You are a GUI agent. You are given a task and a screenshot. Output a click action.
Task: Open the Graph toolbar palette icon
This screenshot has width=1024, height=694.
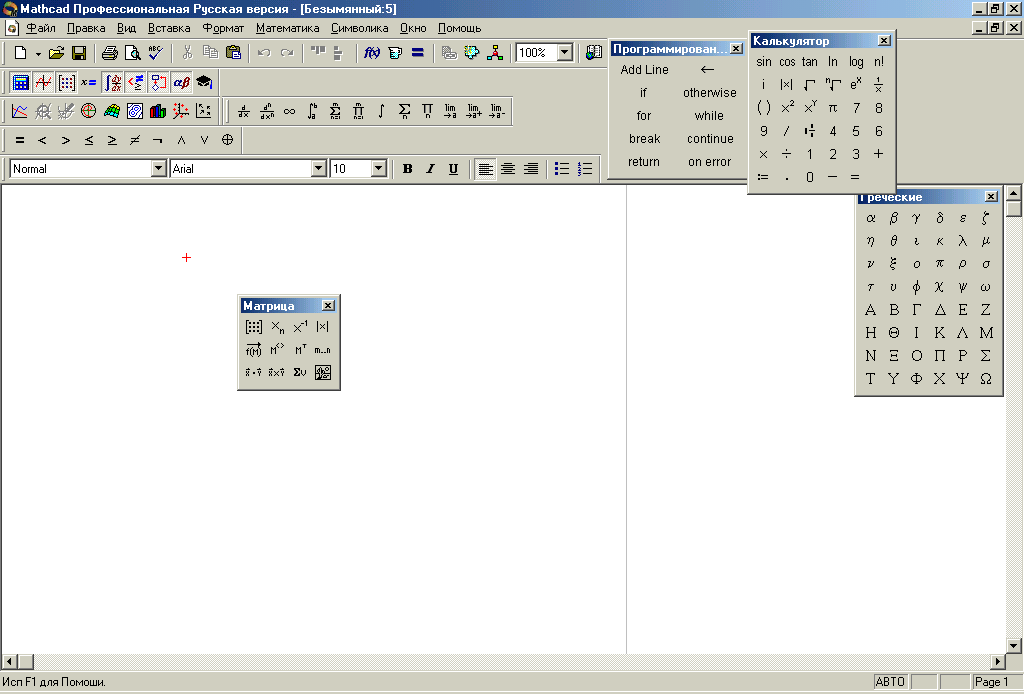(x=43, y=82)
